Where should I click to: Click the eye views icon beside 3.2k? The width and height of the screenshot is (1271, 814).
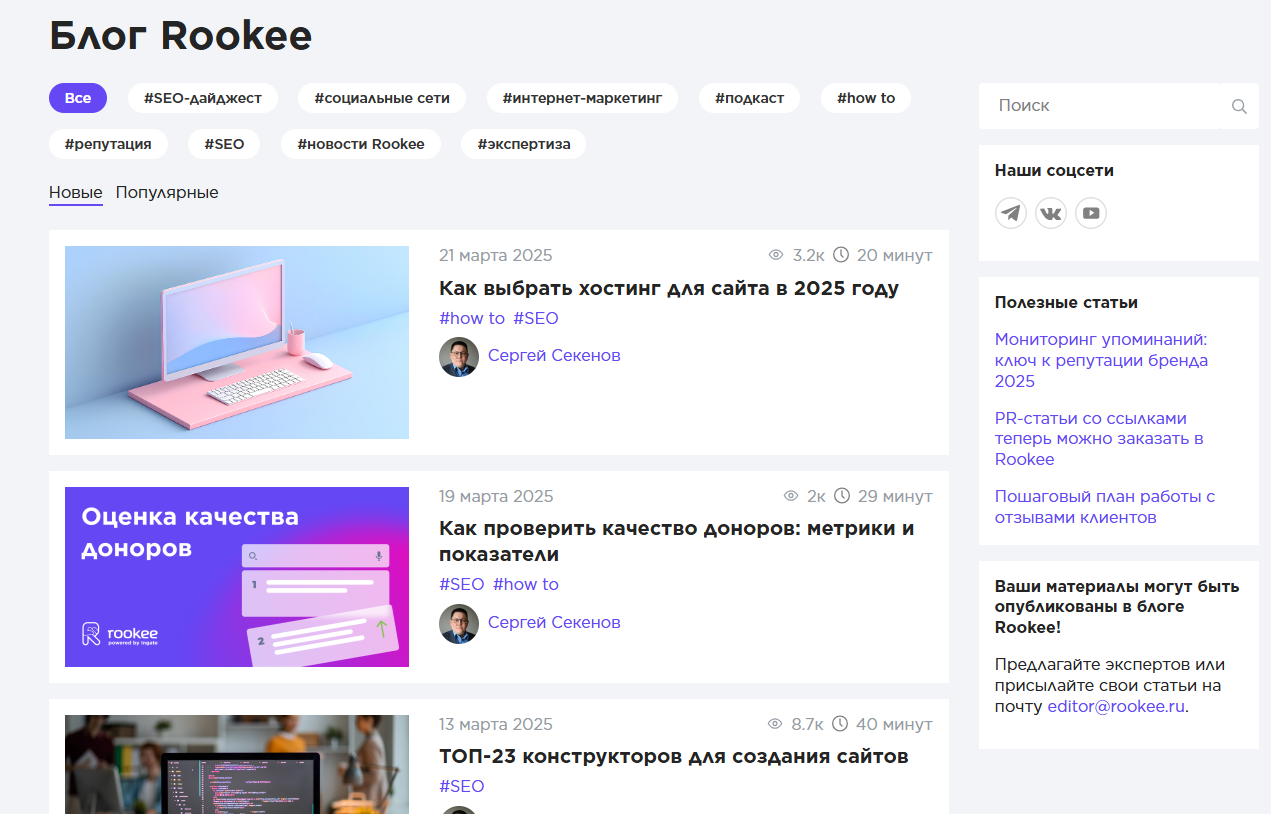click(775, 255)
